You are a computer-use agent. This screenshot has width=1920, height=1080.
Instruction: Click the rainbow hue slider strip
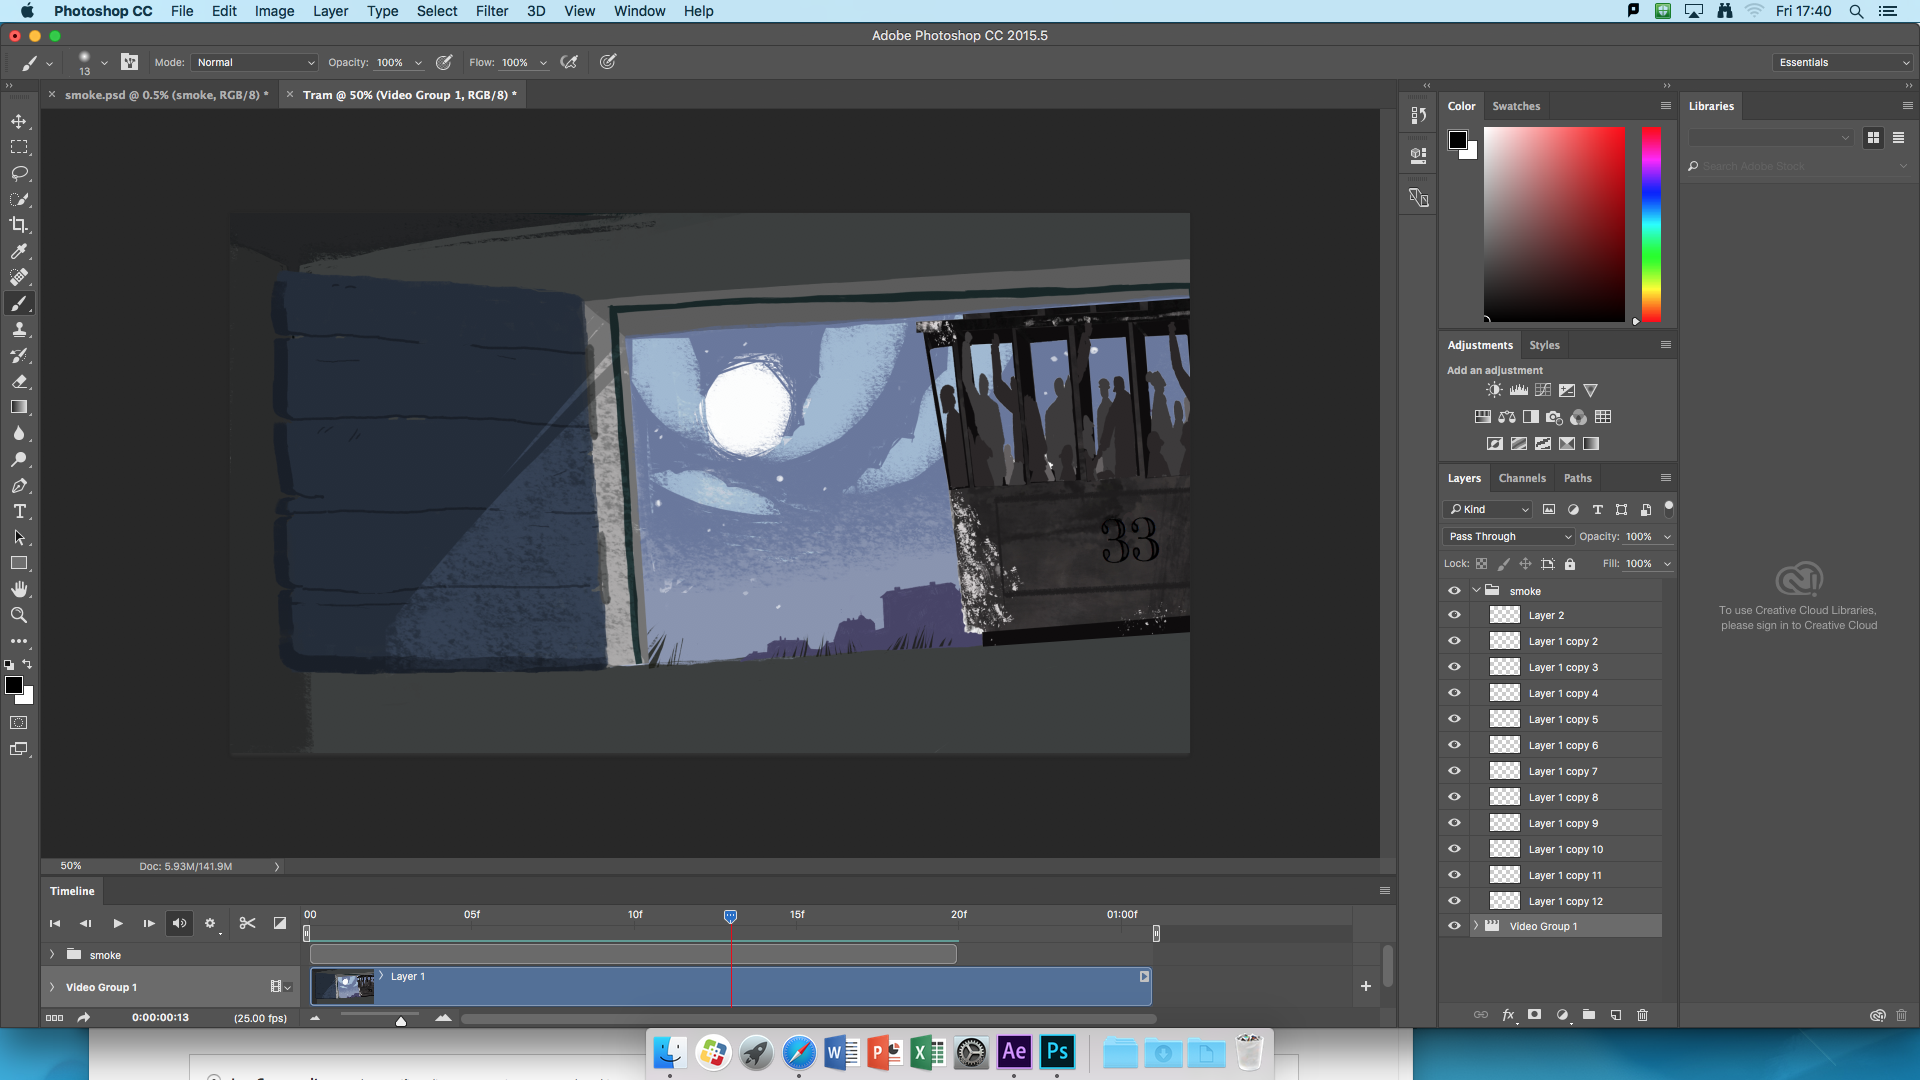[x=1651, y=224]
